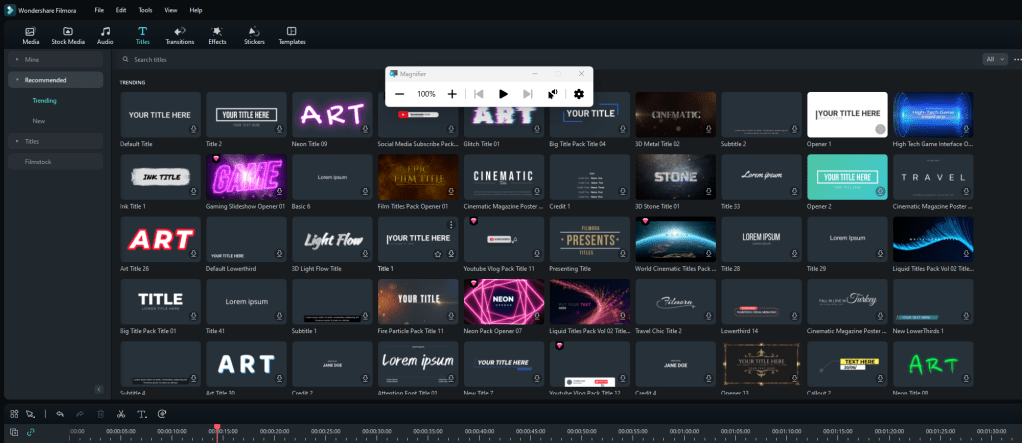Toggle the timeline auto-link icon
The height and width of the screenshot is (443, 1022).
(31, 431)
